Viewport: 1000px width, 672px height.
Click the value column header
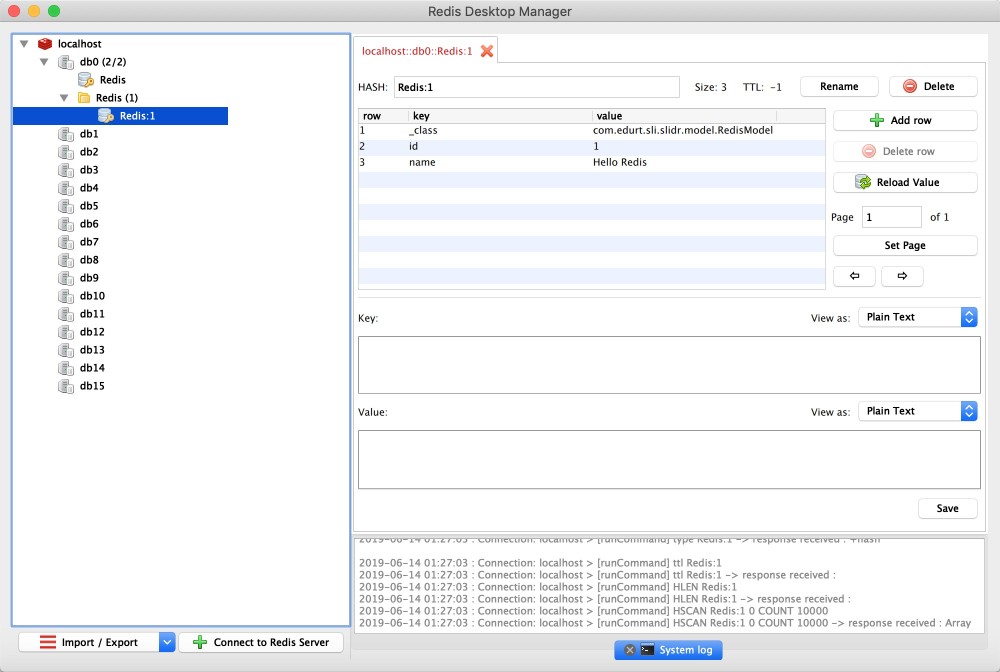coord(684,115)
